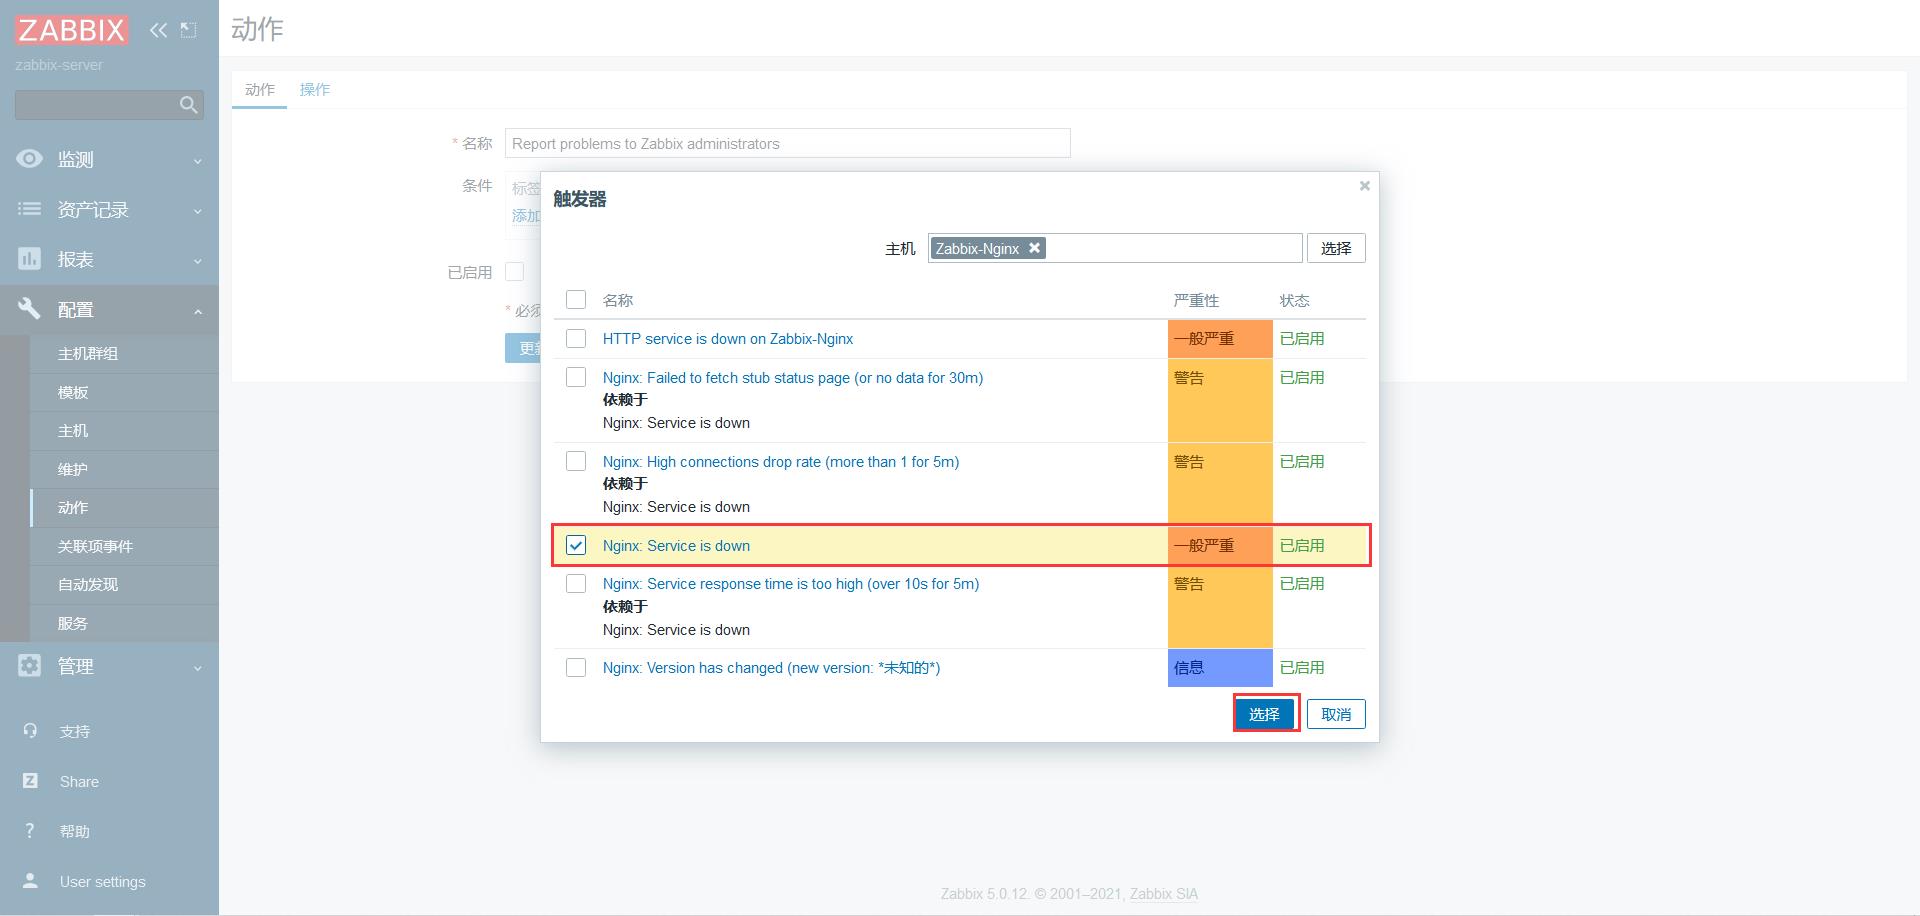The width and height of the screenshot is (1920, 916).
Task: Click the 配置 wrench icon
Action: click(x=30, y=309)
